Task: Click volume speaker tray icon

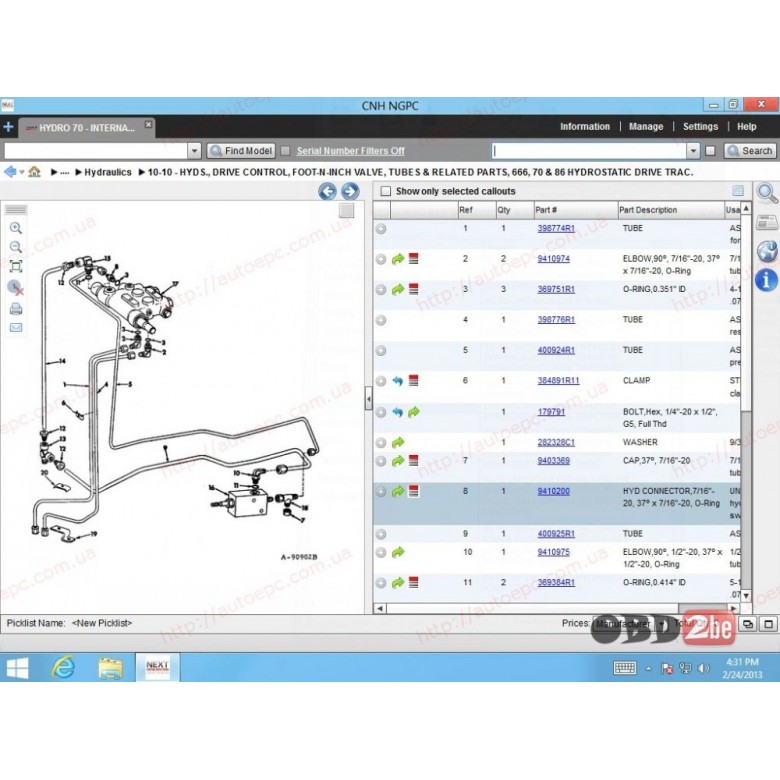Action: 703,669
